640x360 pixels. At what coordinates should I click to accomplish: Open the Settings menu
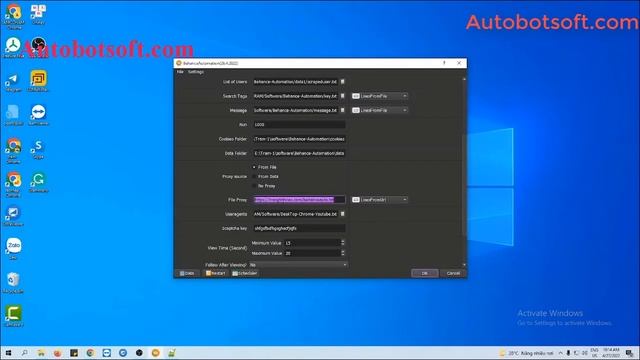point(196,72)
